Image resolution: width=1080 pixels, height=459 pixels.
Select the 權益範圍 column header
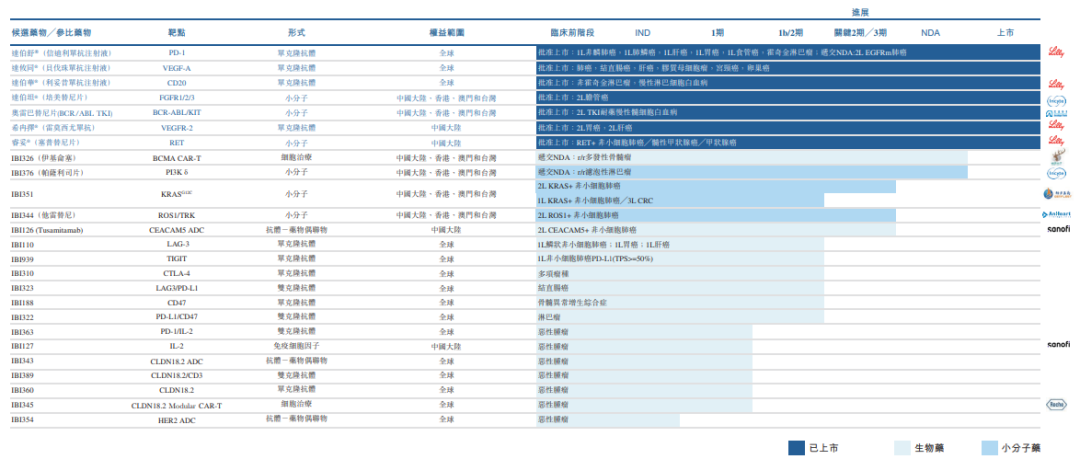pyautogui.click(x=446, y=32)
